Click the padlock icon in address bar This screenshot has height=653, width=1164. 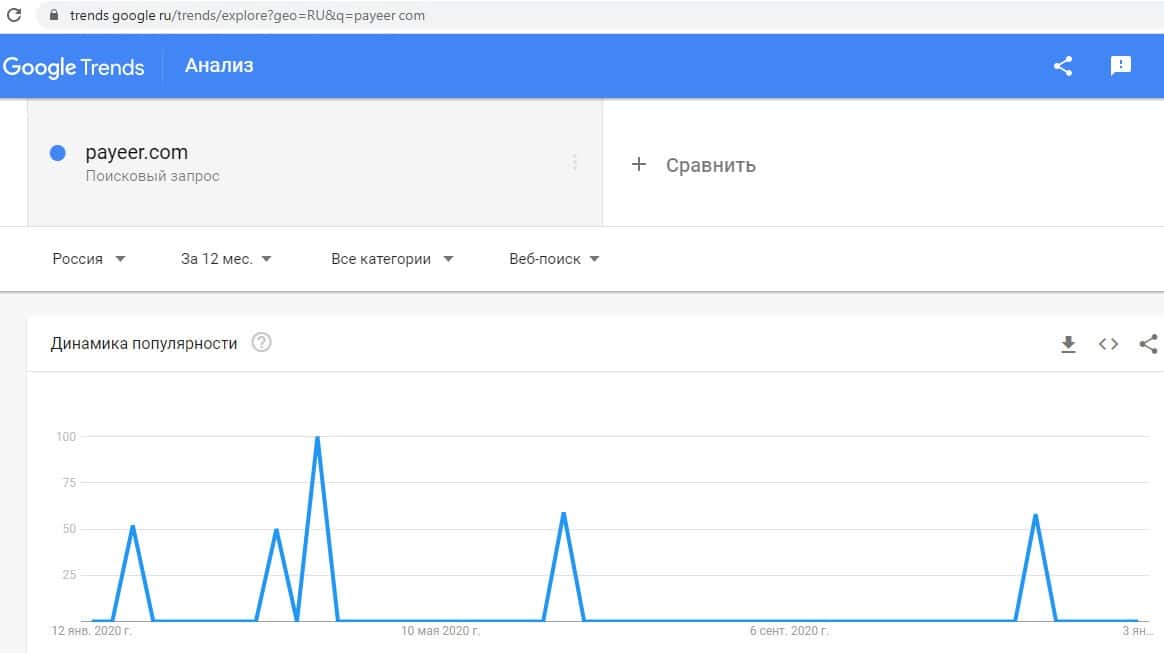[52, 16]
